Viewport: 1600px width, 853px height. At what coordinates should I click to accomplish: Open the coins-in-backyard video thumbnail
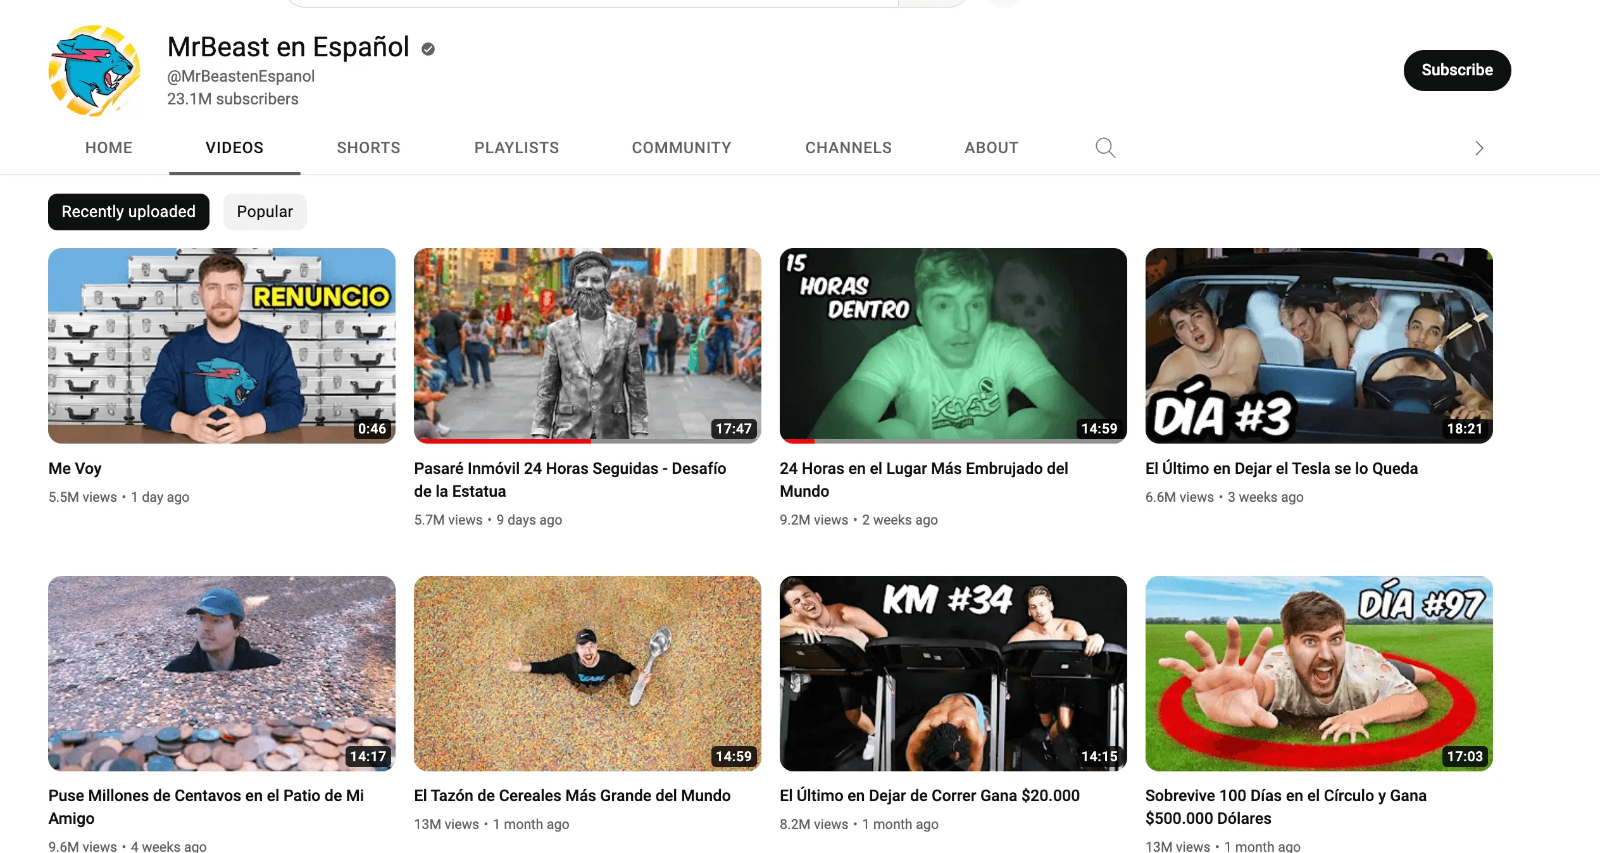221,673
